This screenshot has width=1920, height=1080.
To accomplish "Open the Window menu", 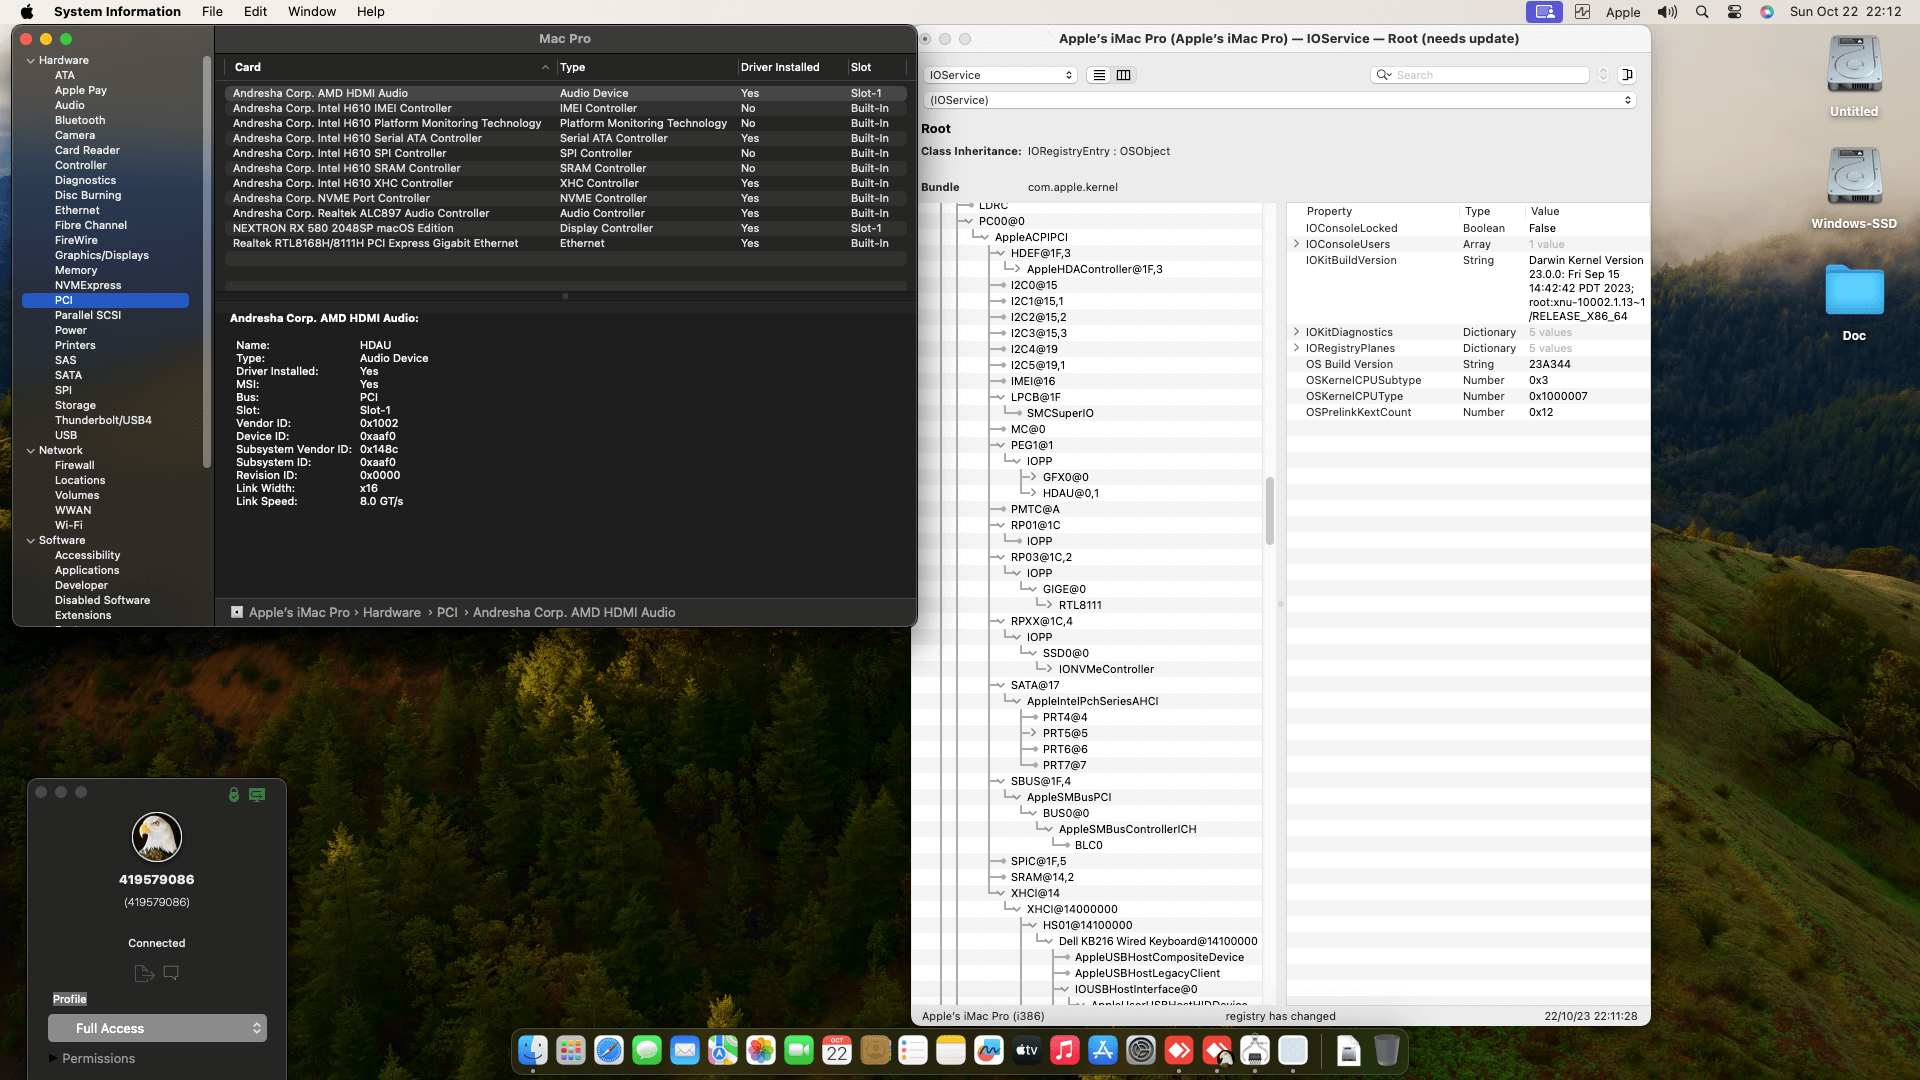I will (x=312, y=12).
